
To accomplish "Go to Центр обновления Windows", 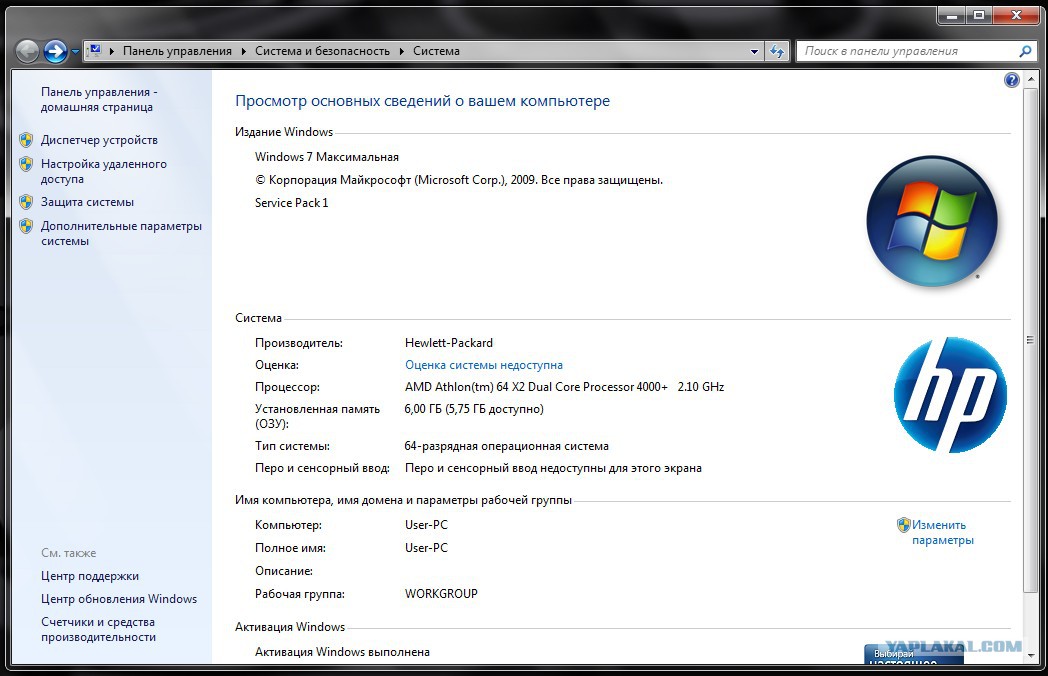I will [118, 599].
